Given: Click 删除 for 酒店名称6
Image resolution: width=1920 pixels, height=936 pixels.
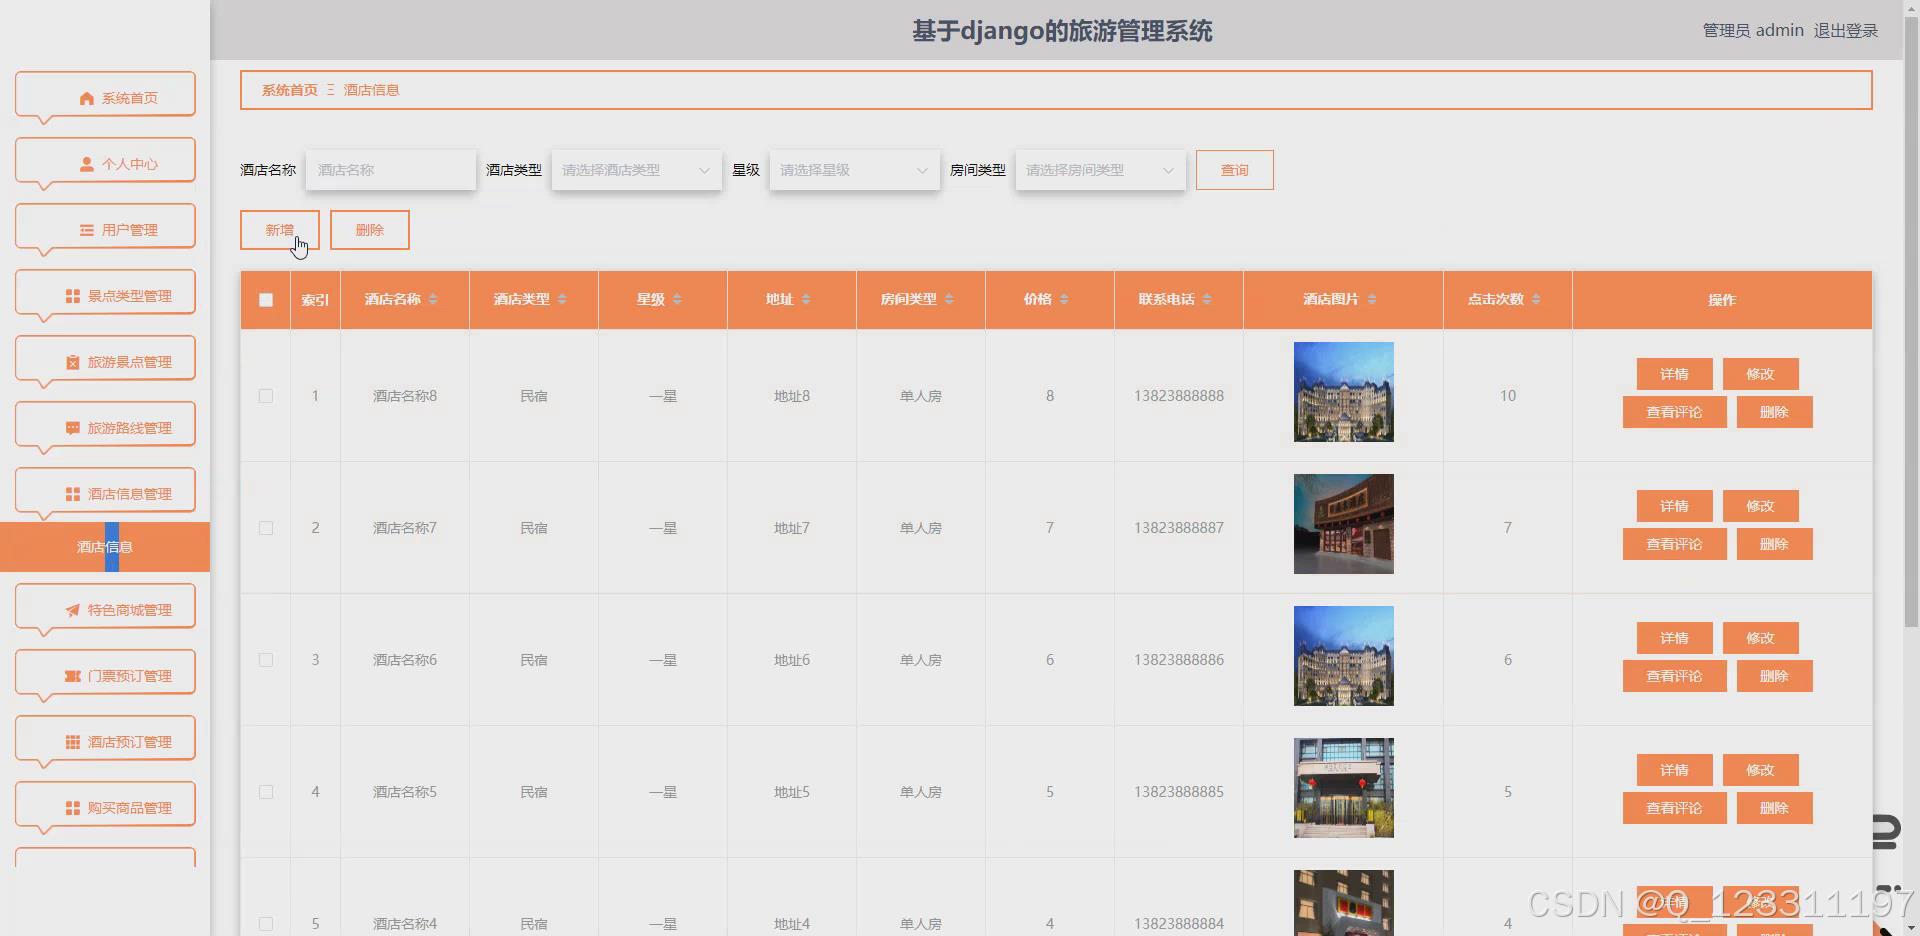Looking at the screenshot, I should coord(1774,676).
